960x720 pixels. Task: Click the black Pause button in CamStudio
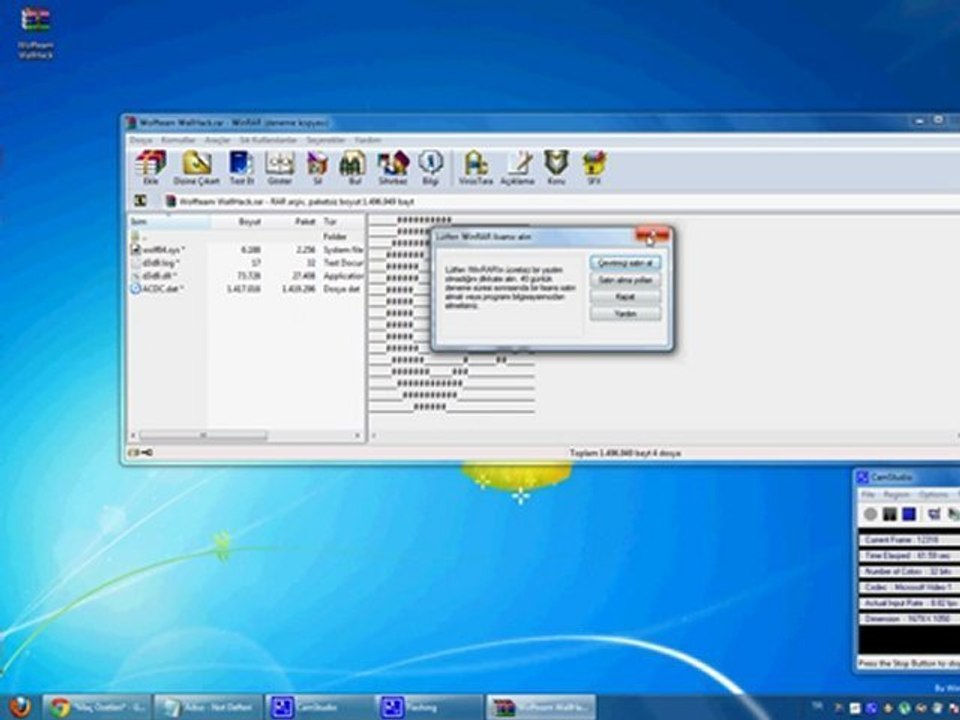point(890,514)
